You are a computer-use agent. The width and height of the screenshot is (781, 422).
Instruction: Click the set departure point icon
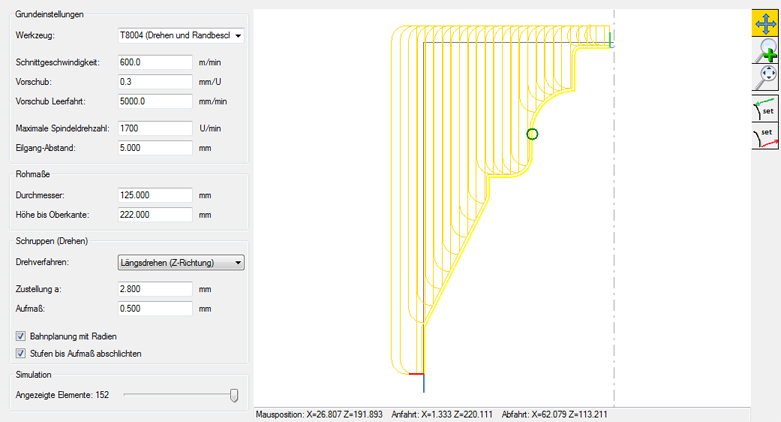[765, 135]
